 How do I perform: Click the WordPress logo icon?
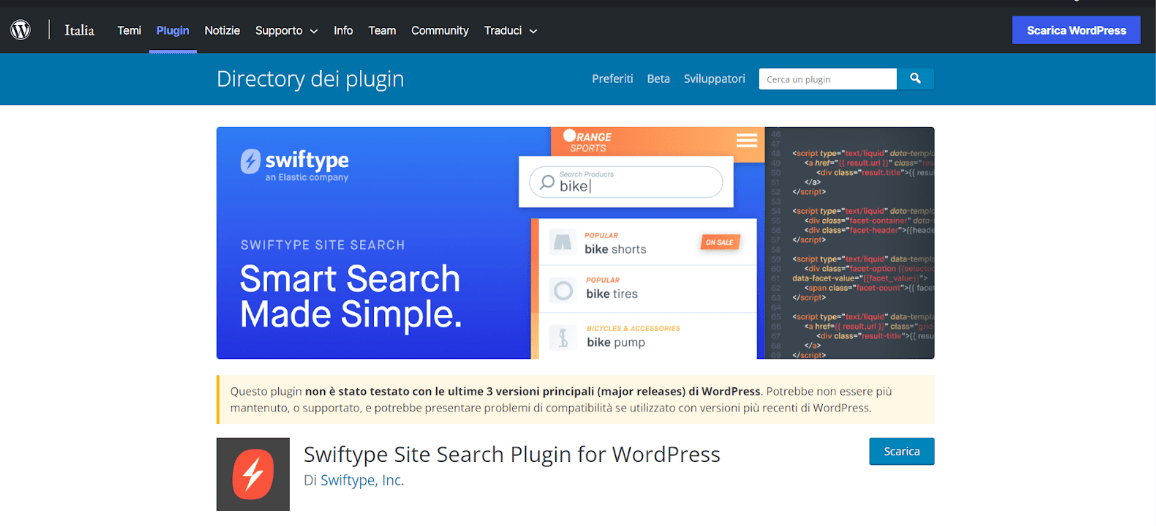pyautogui.click(x=21, y=30)
